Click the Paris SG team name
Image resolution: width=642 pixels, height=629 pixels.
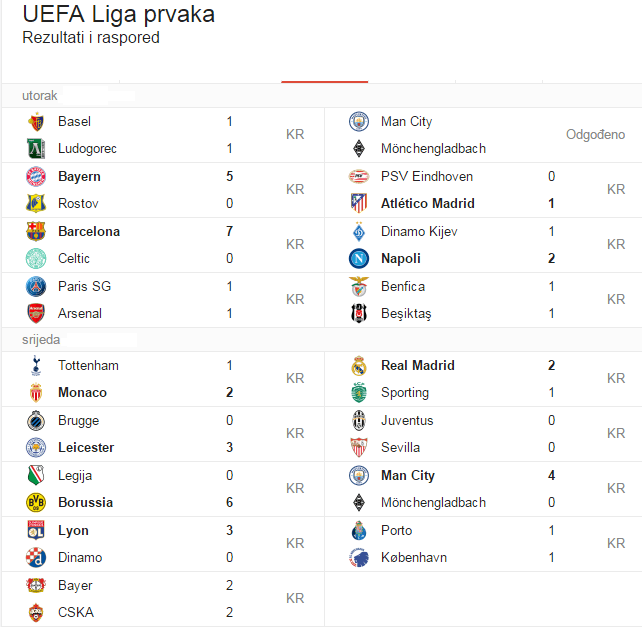(85, 286)
